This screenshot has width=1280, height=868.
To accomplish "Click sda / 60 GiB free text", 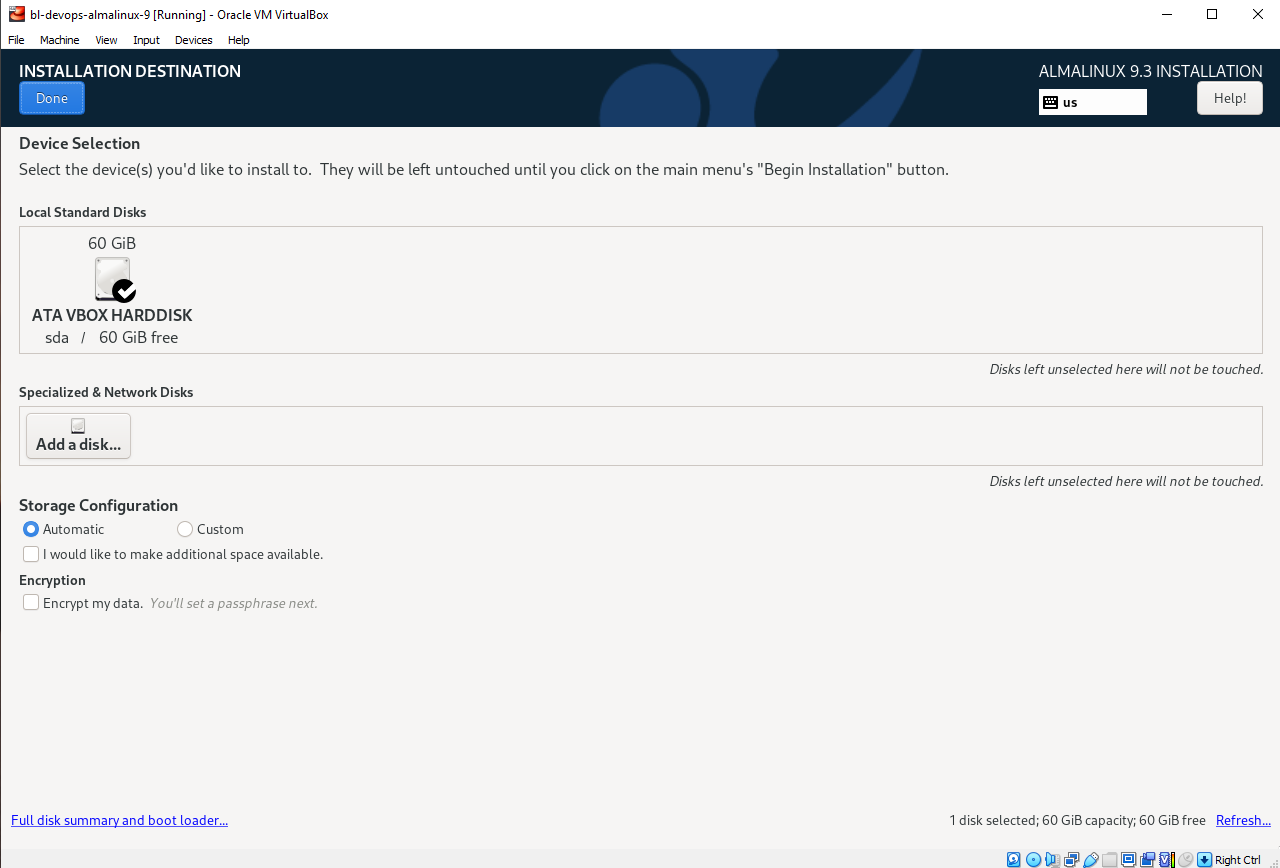I will (112, 338).
